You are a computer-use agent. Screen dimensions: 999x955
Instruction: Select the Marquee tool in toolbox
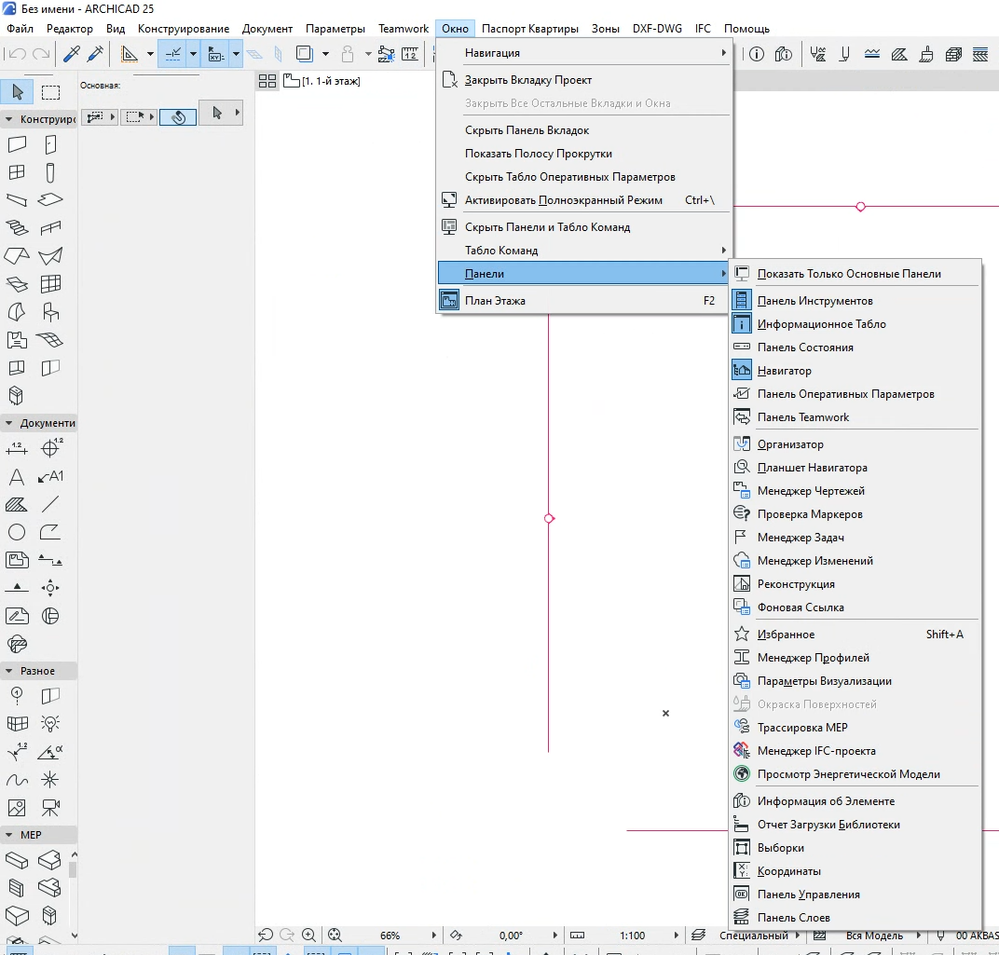(x=50, y=93)
